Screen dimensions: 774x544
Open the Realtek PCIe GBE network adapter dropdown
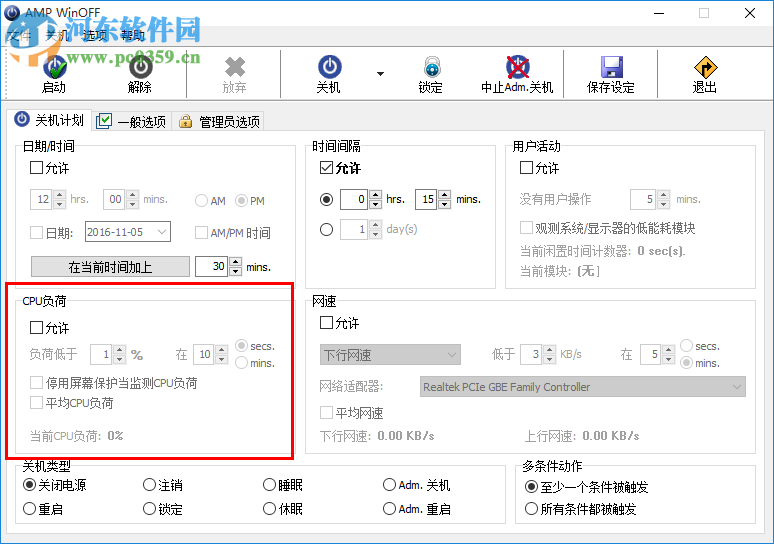click(x=583, y=387)
